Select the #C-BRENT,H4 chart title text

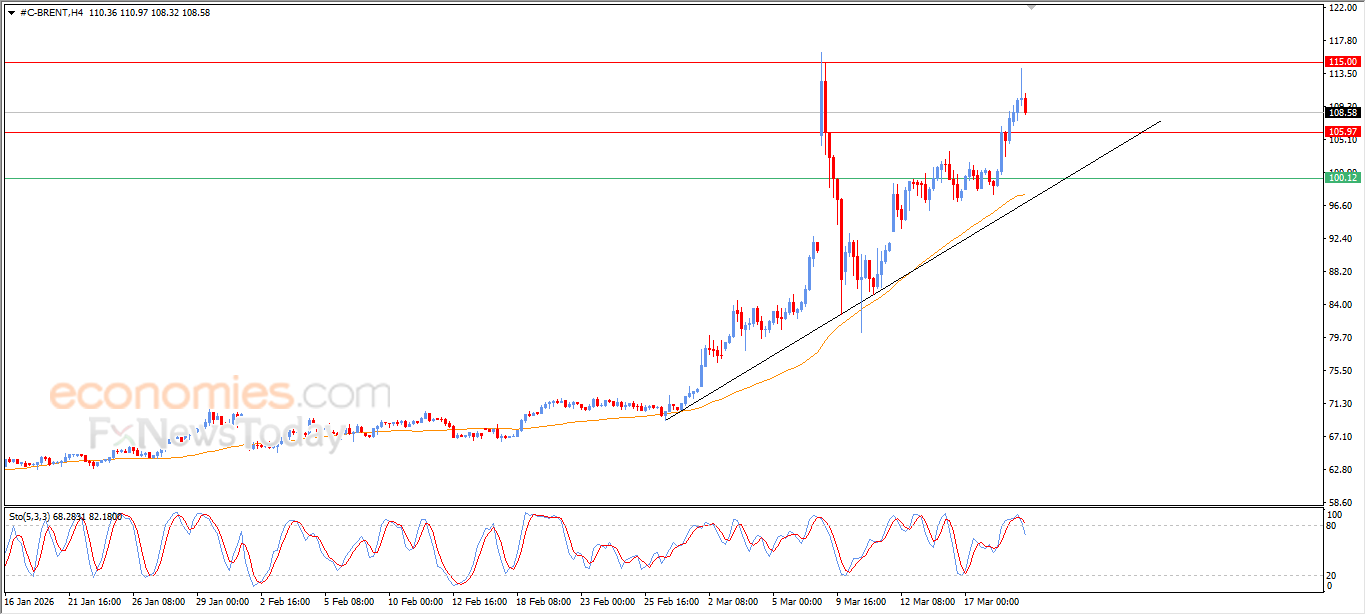[52, 12]
